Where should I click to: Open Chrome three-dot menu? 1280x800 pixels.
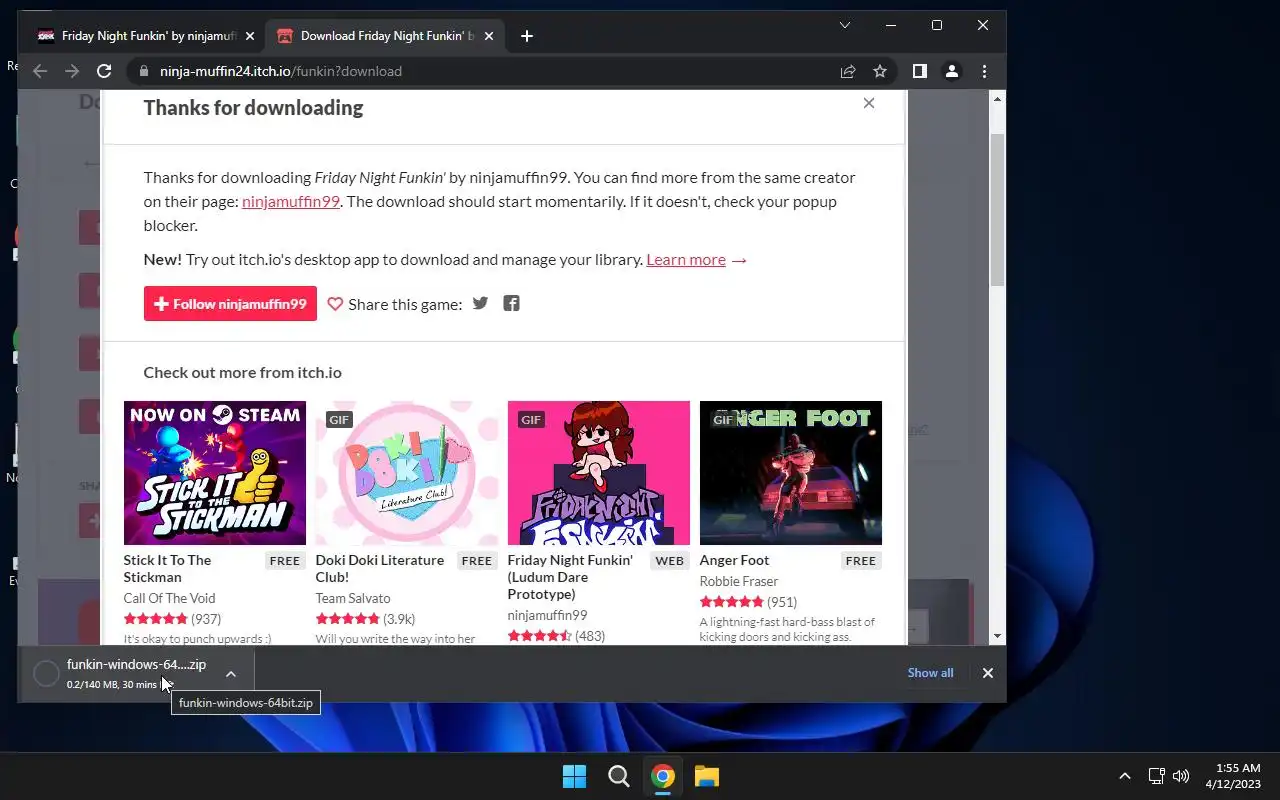tap(984, 71)
